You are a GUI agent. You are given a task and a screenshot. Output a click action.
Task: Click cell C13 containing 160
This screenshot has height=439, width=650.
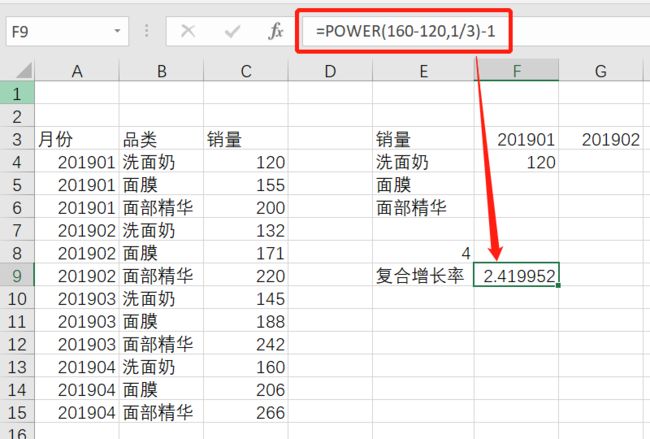(246, 366)
